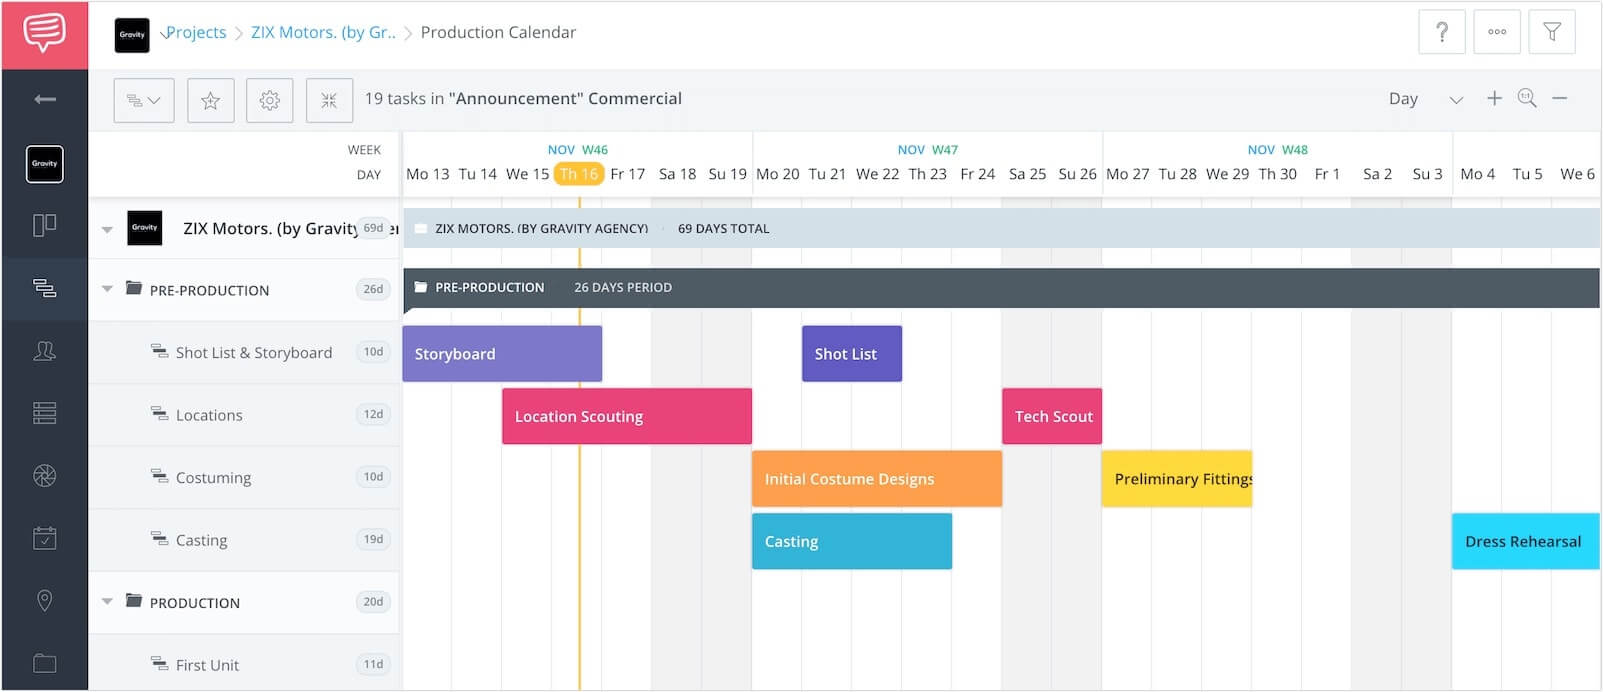1603x692 pixels.
Task: Click the Shot List task bar
Action: tap(852, 354)
